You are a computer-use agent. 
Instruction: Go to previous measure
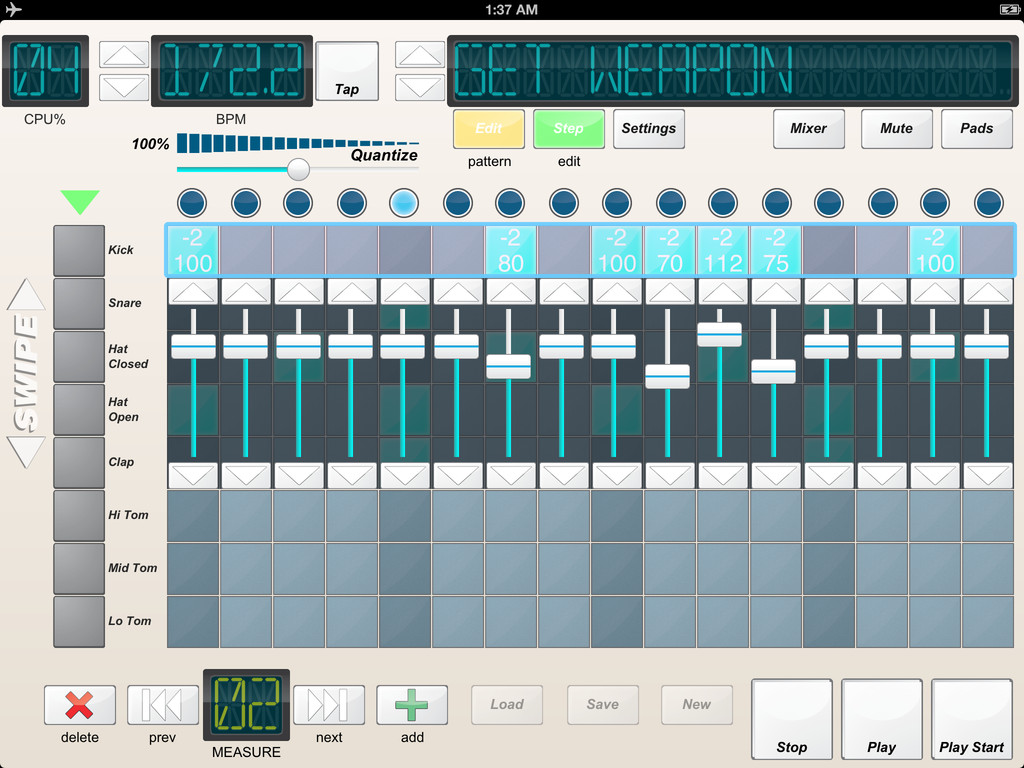click(163, 705)
